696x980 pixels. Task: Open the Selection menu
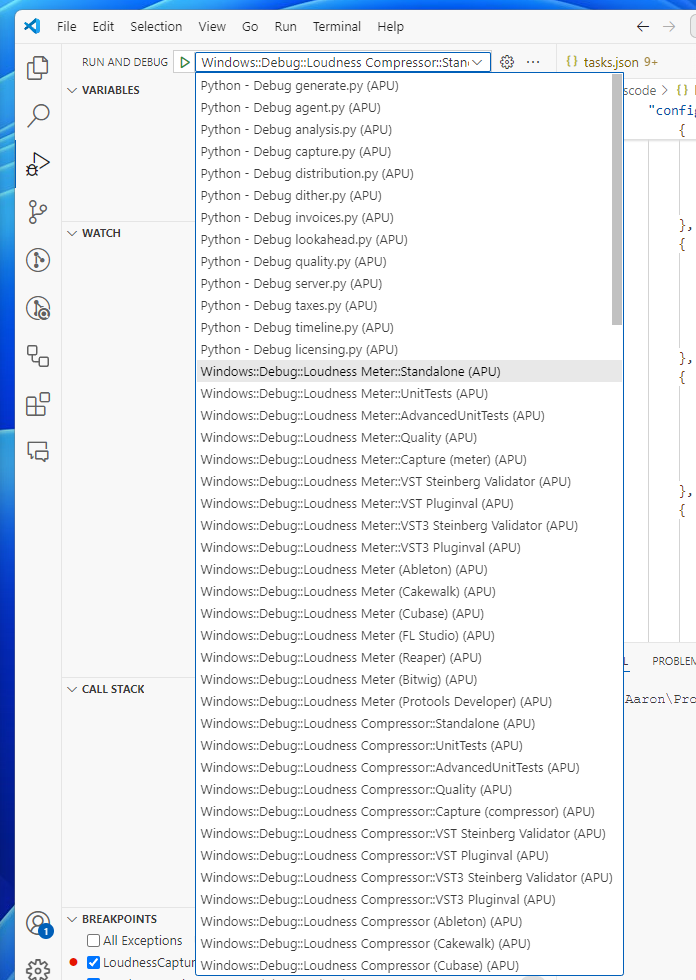point(156,27)
